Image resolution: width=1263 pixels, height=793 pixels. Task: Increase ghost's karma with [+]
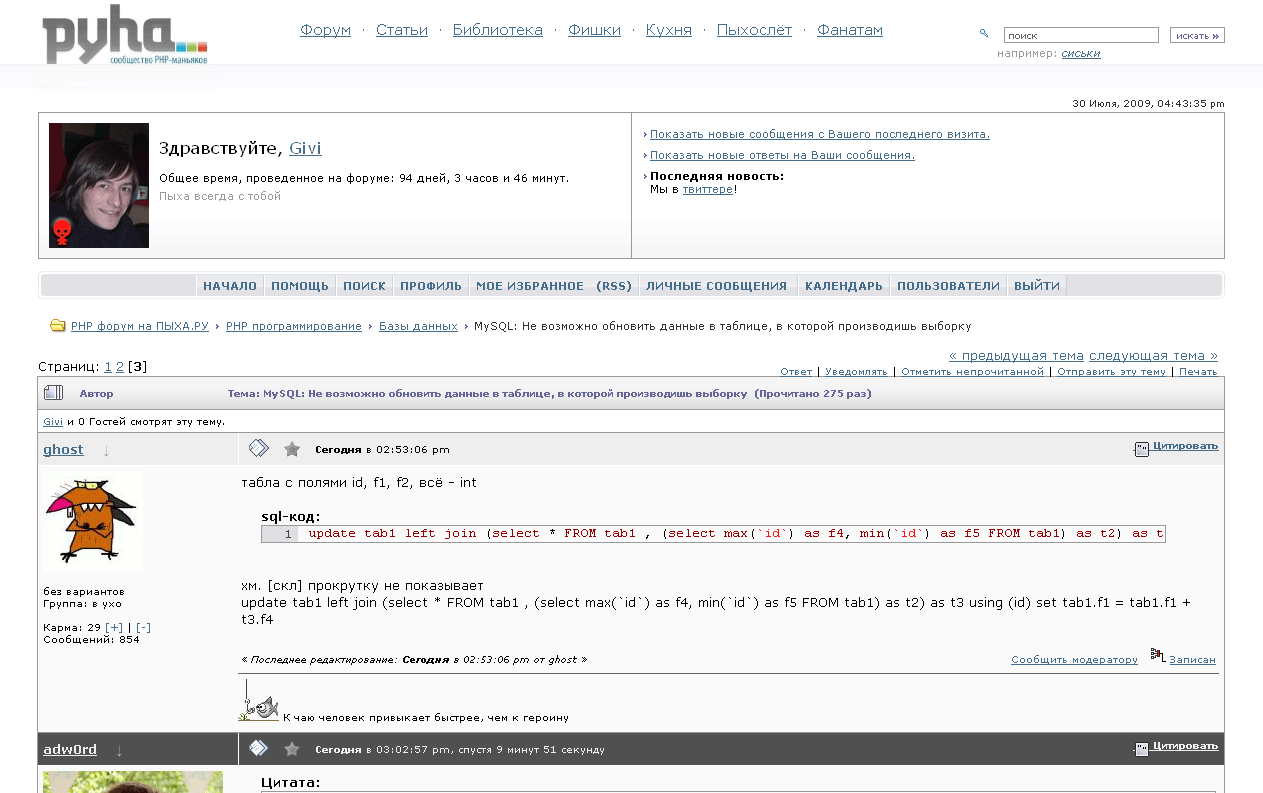[115, 627]
